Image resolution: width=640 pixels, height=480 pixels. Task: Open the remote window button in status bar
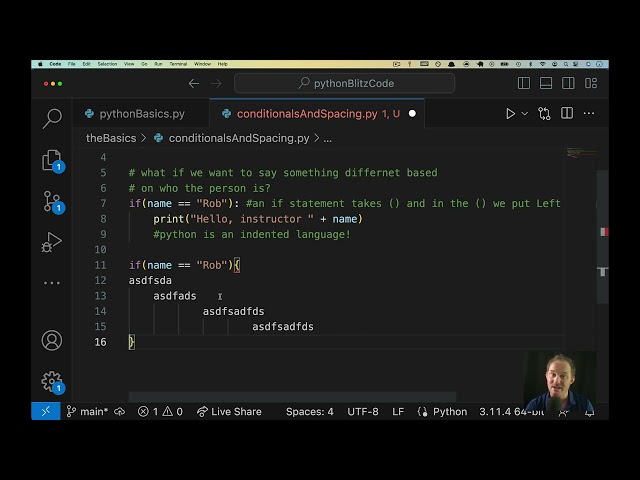[46, 411]
